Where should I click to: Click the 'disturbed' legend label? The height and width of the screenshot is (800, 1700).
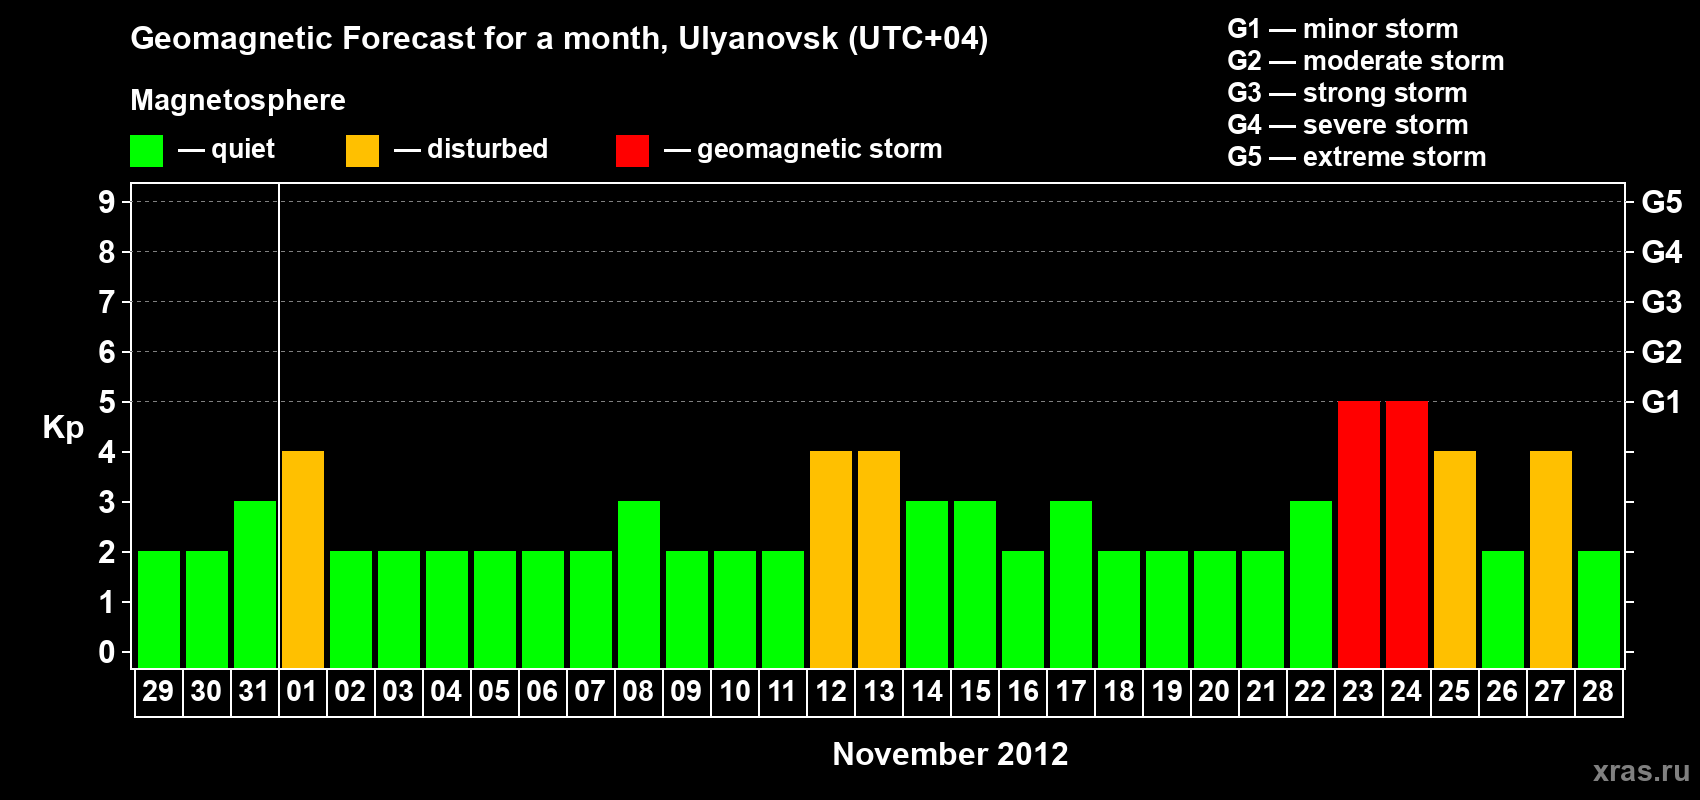pyautogui.click(x=487, y=149)
